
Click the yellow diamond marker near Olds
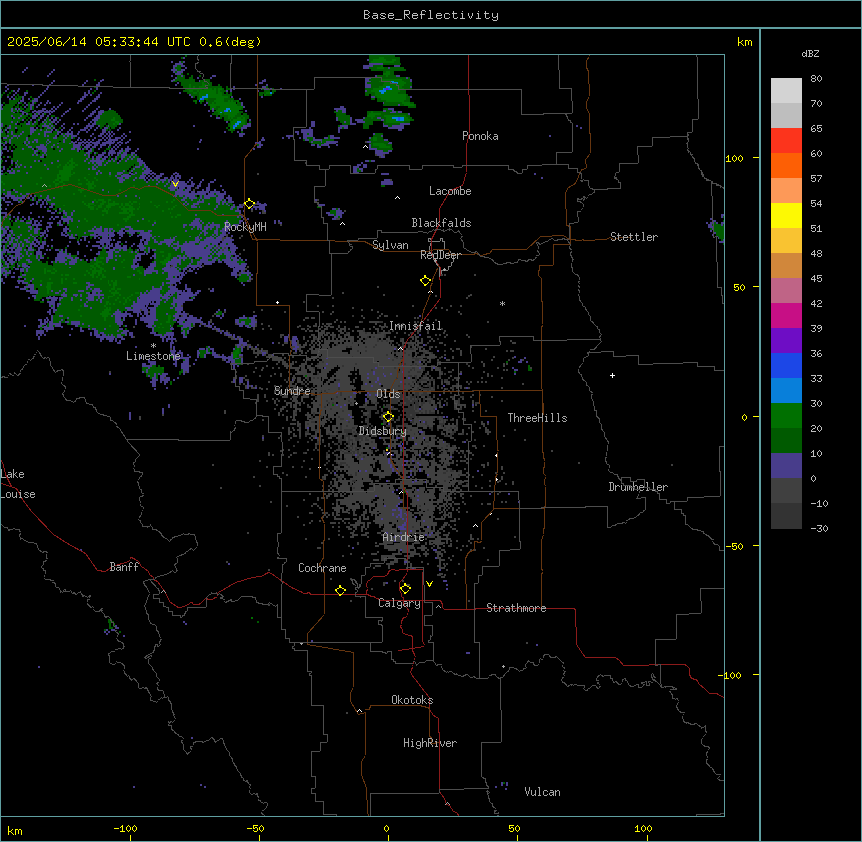pos(388,417)
